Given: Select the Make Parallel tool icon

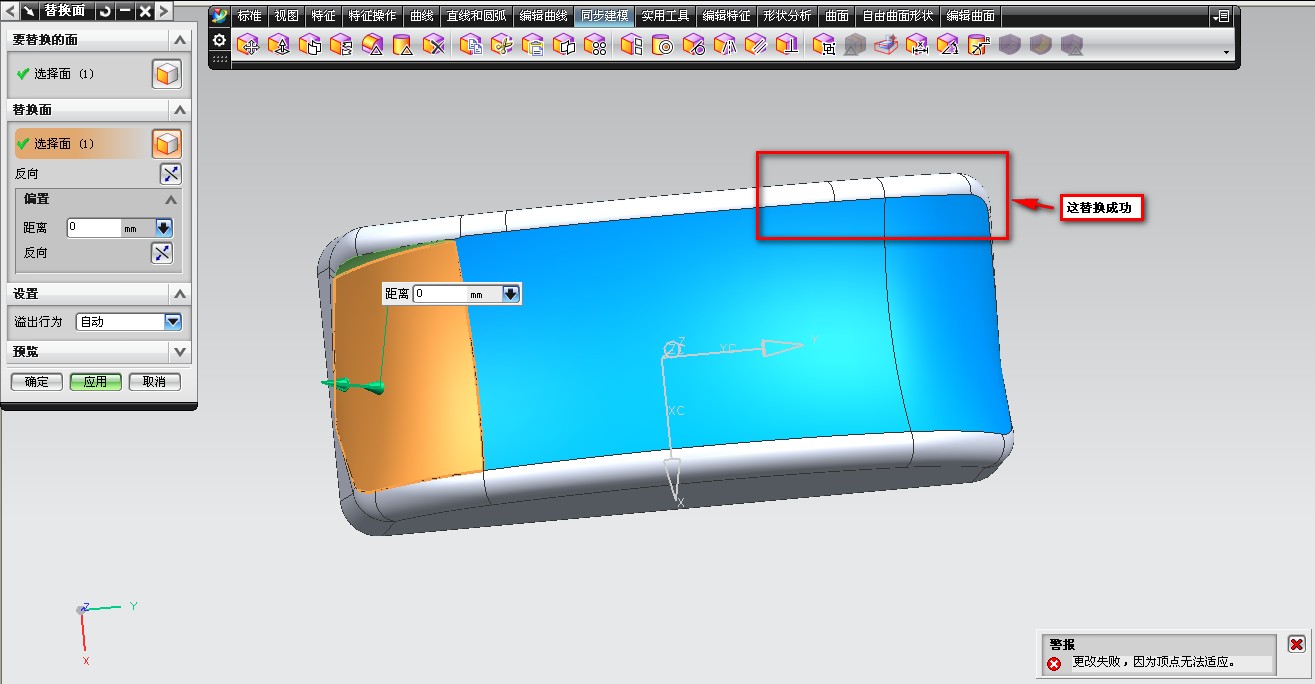Looking at the screenshot, I should pos(756,44).
